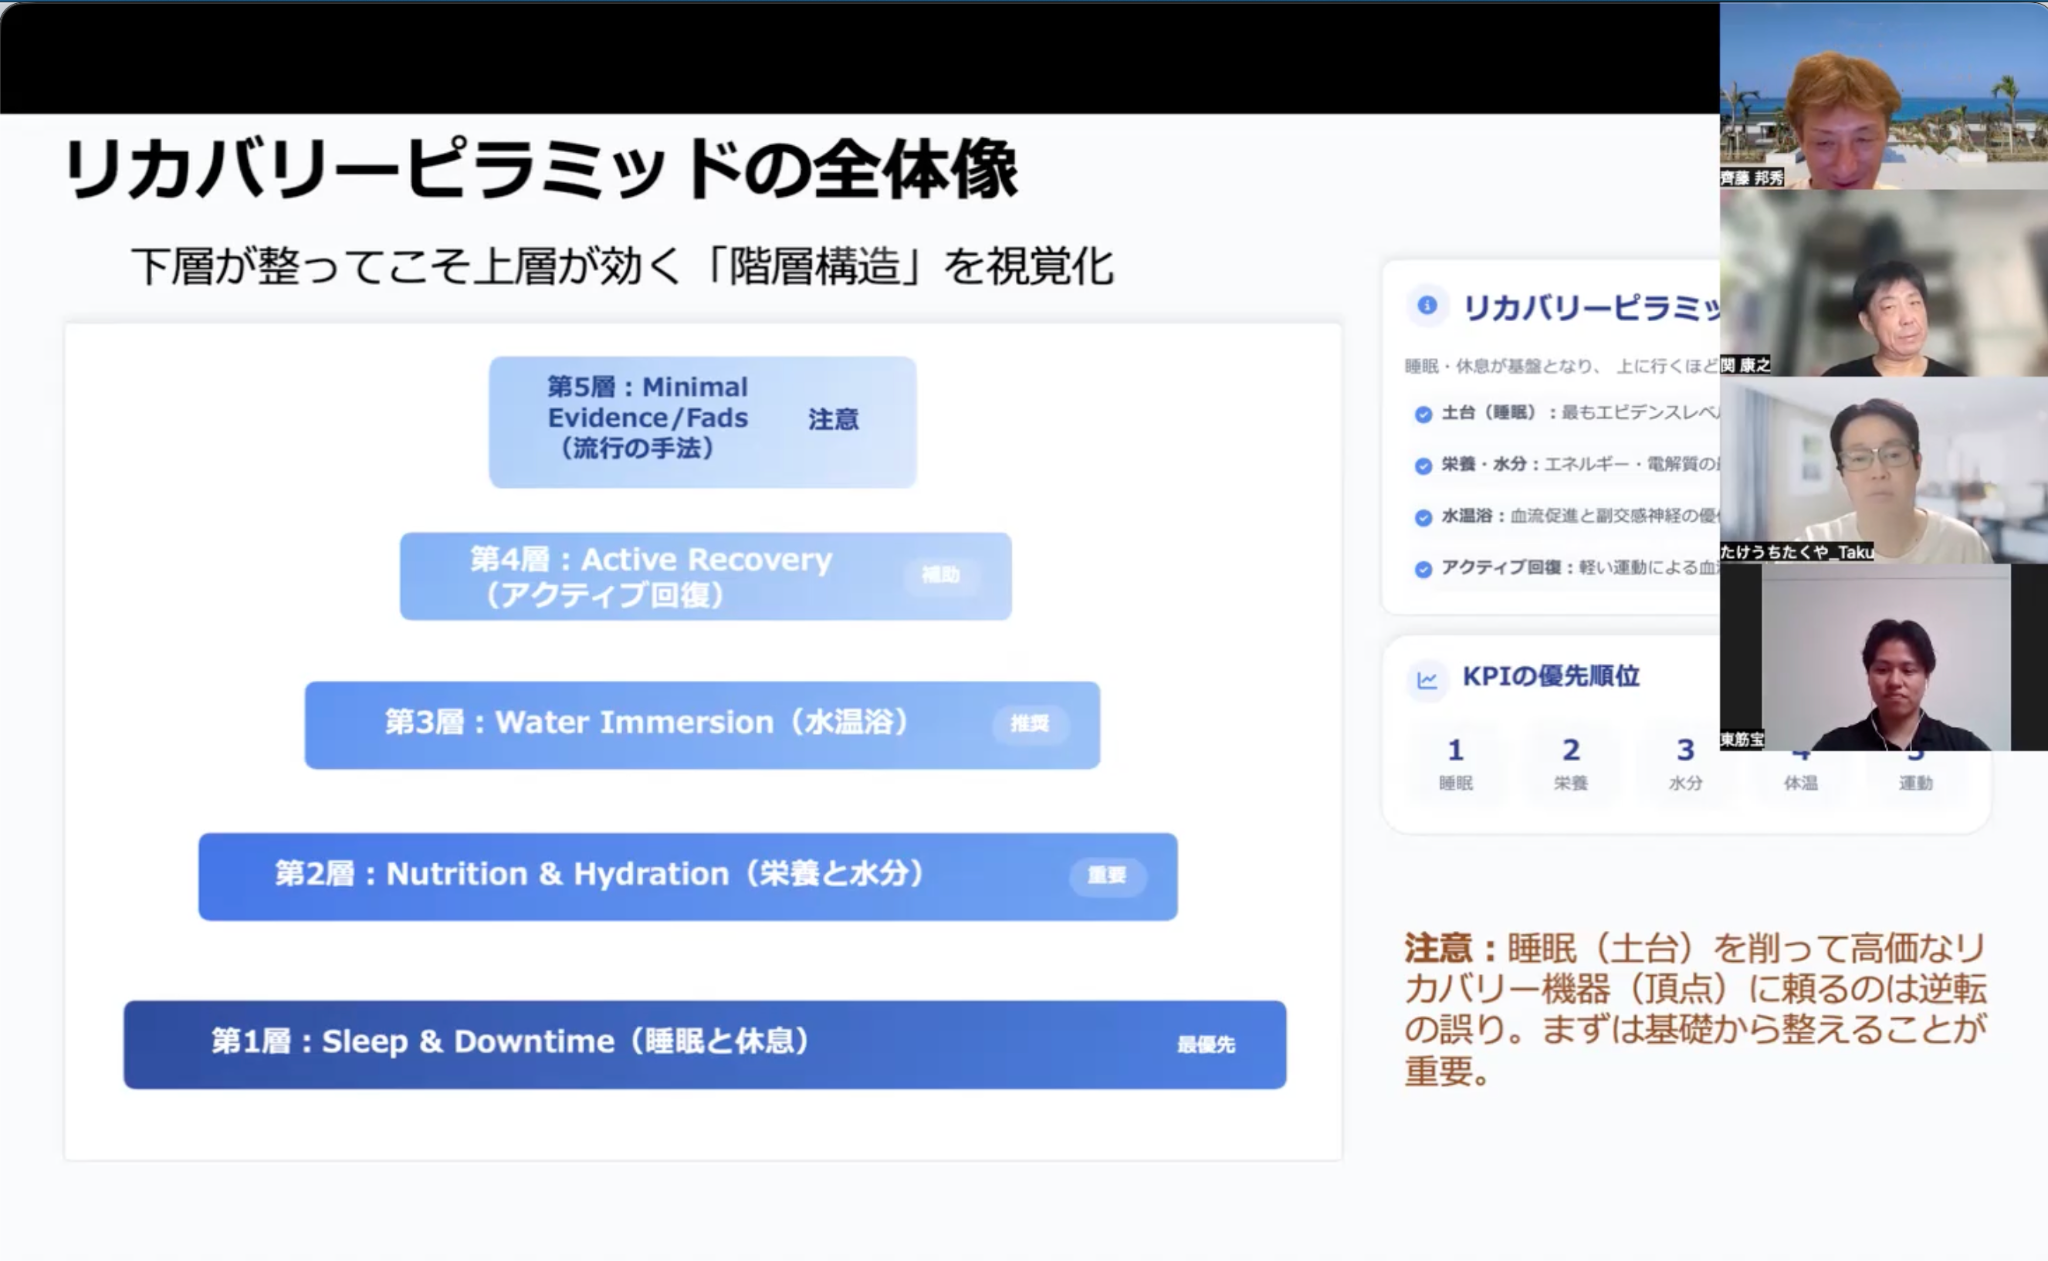
Task: Click KPI item 1 睡眠
Action: (x=1456, y=764)
